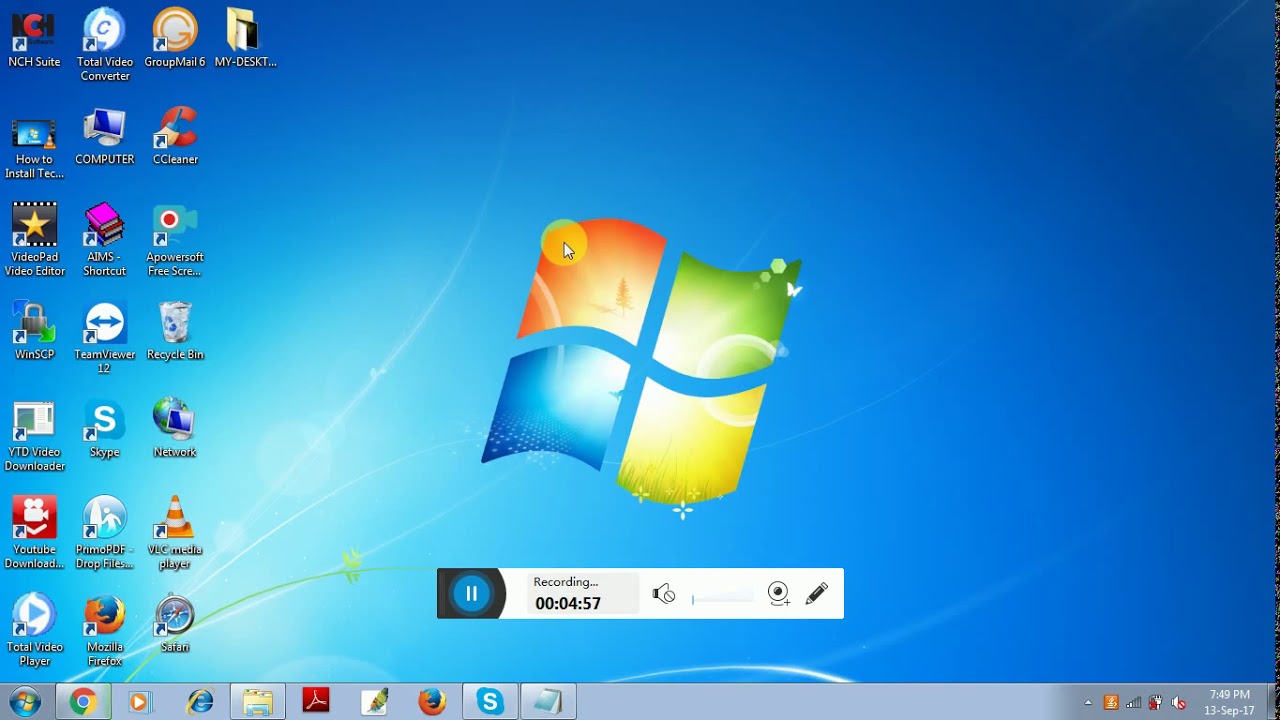1280x720 pixels.
Task: Adjust the recorder volume slider
Action: (x=722, y=597)
